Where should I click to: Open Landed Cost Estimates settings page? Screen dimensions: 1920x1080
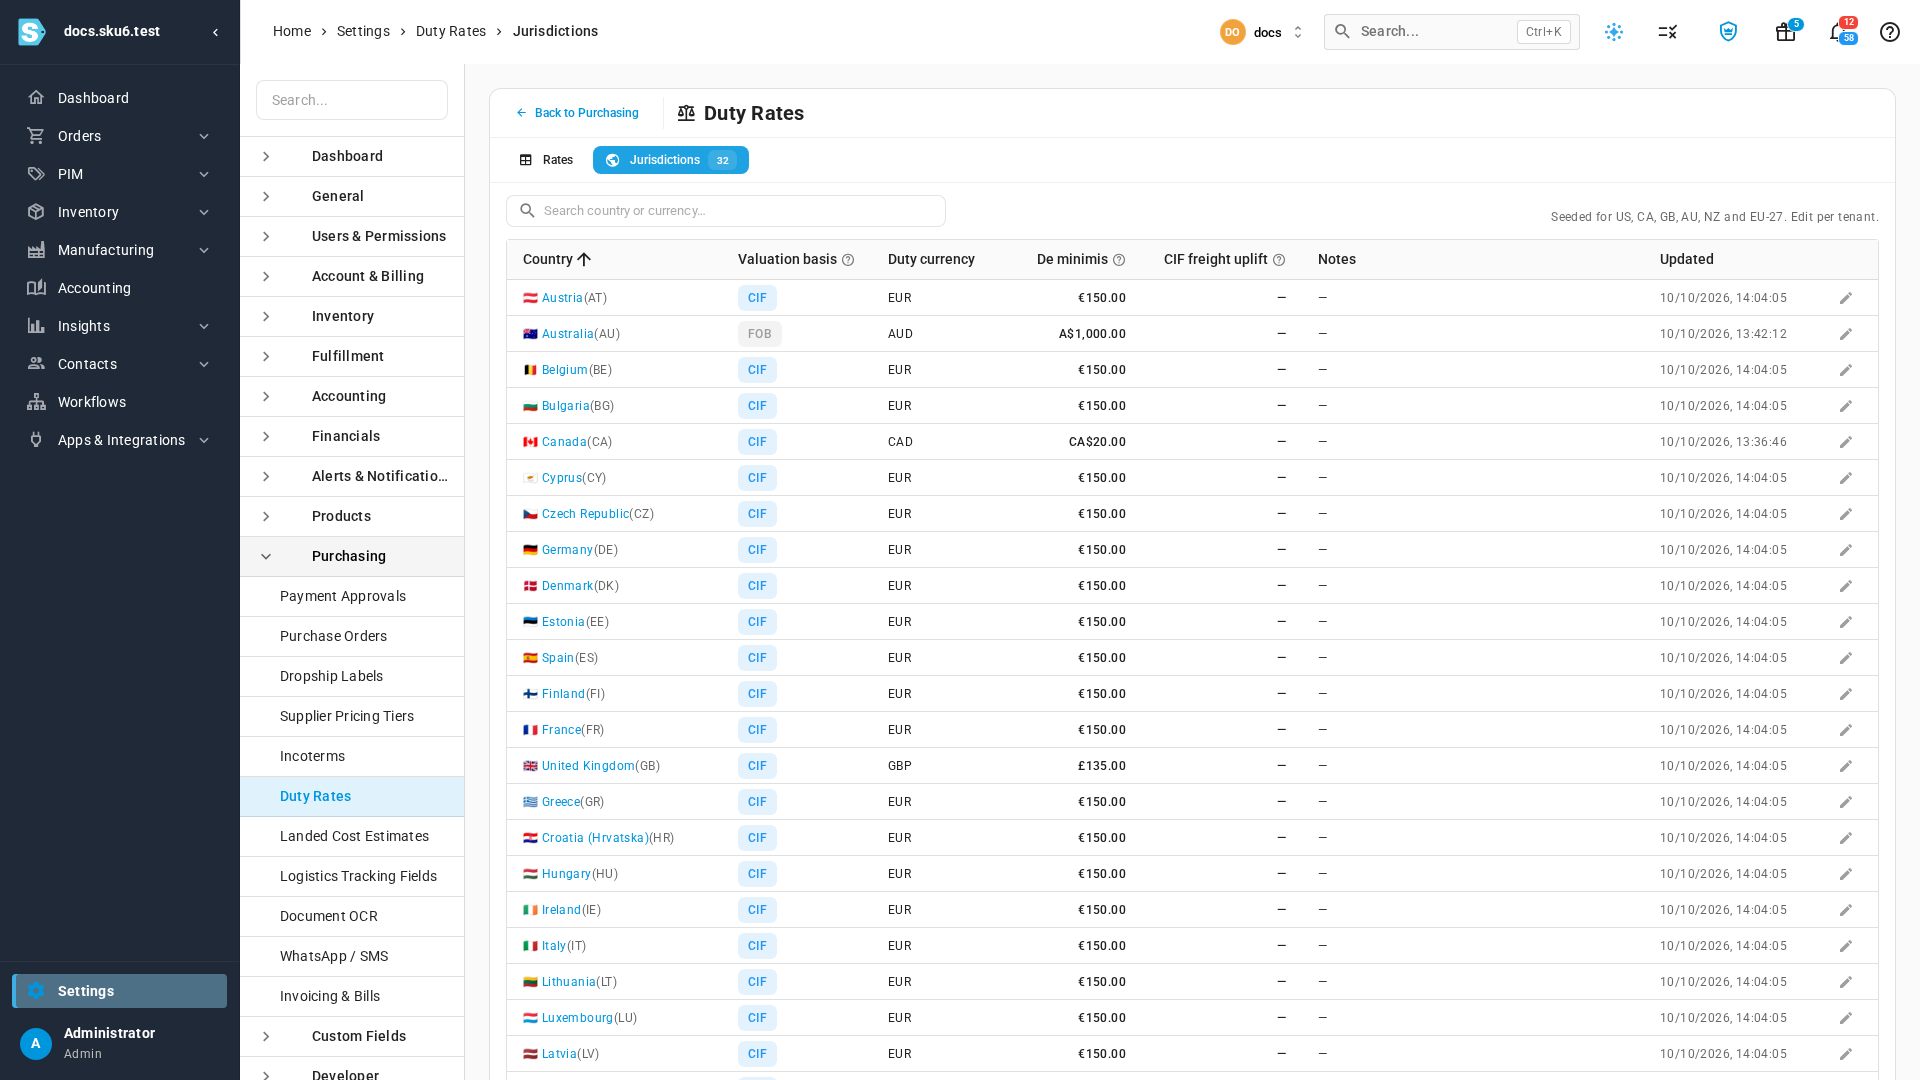click(x=352, y=836)
